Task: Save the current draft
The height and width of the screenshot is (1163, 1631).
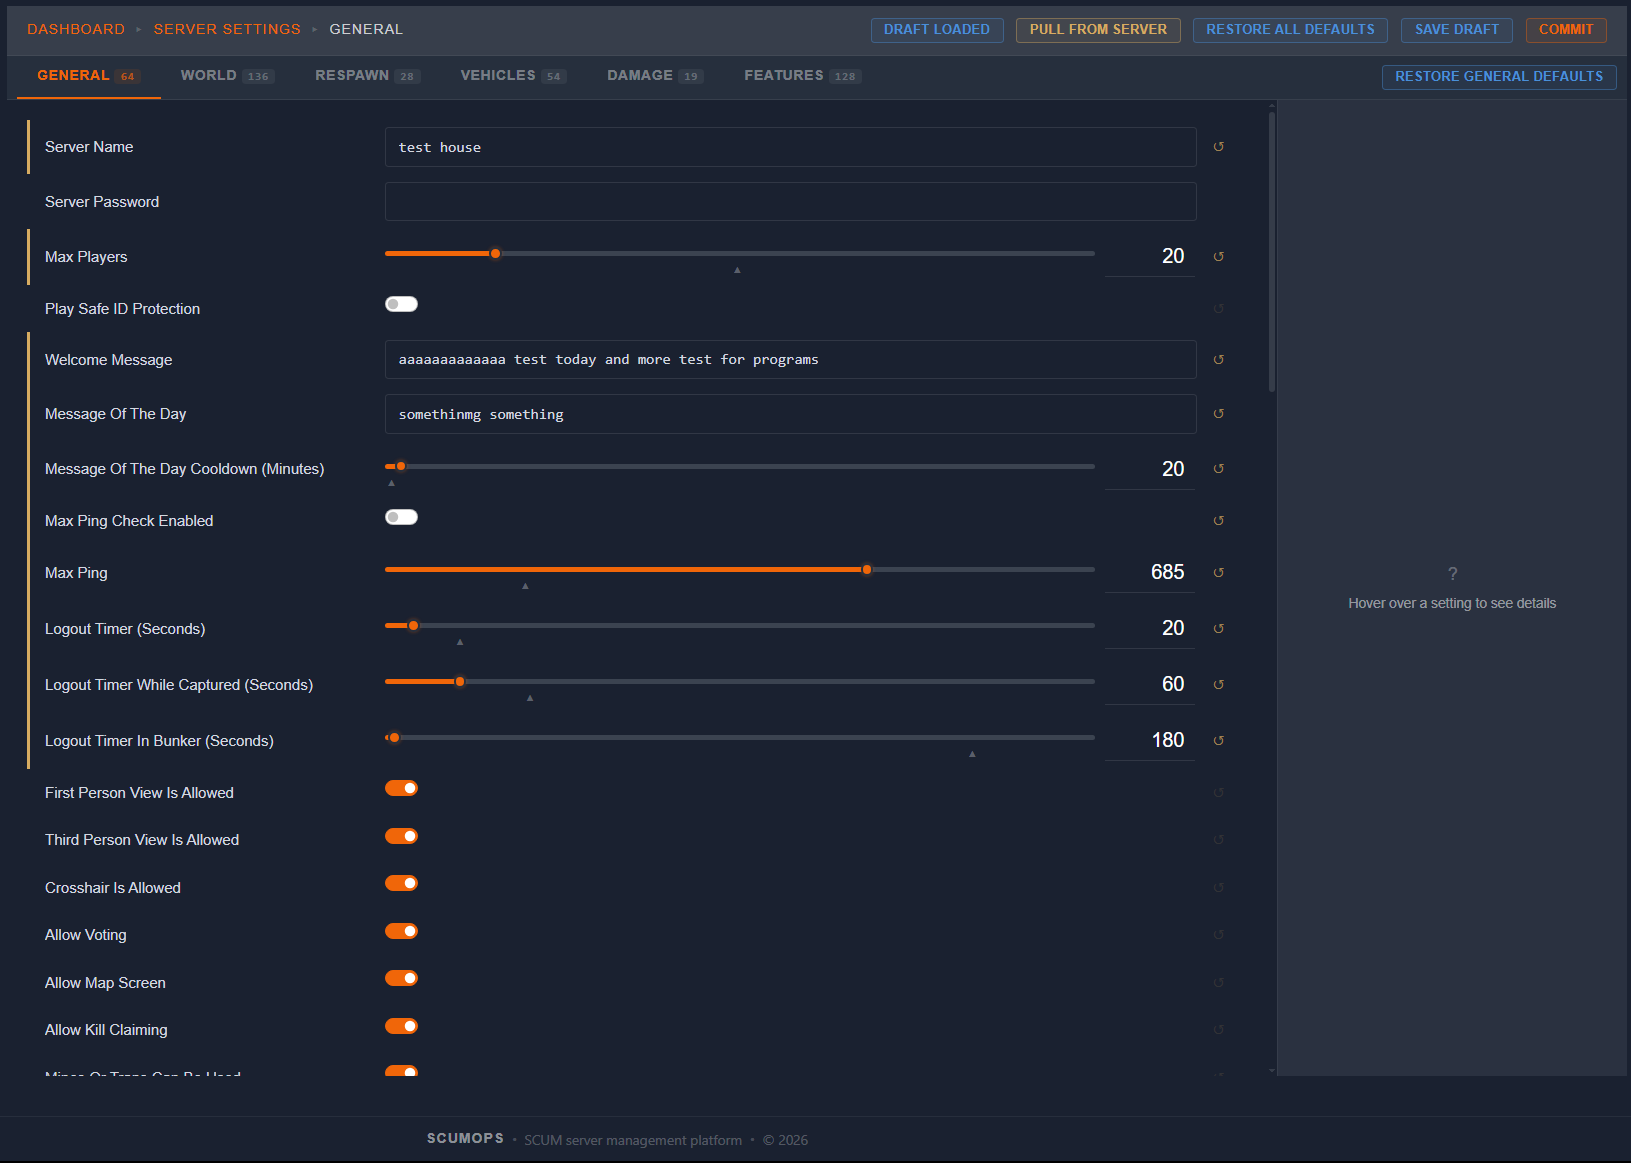Action: [1457, 30]
